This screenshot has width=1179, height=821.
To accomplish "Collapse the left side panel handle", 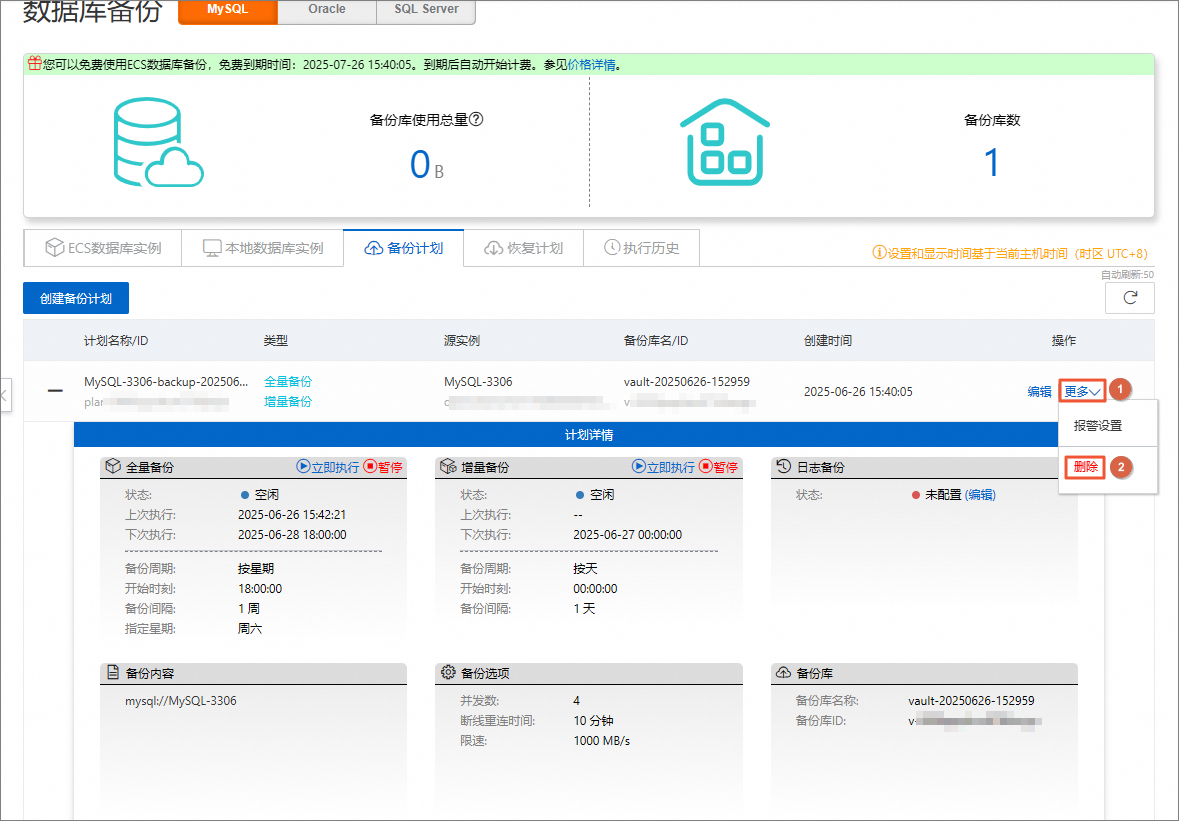I will point(4,395).
